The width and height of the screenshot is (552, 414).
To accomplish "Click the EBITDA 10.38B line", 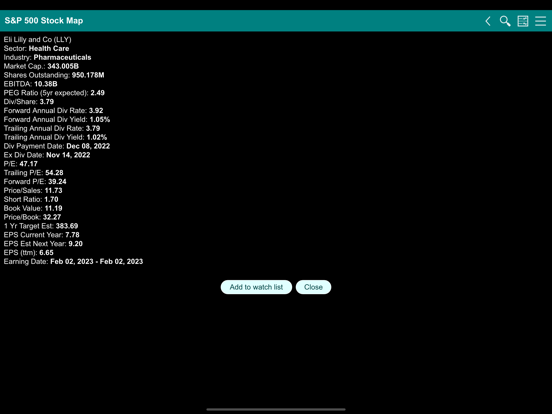I will (30, 84).
